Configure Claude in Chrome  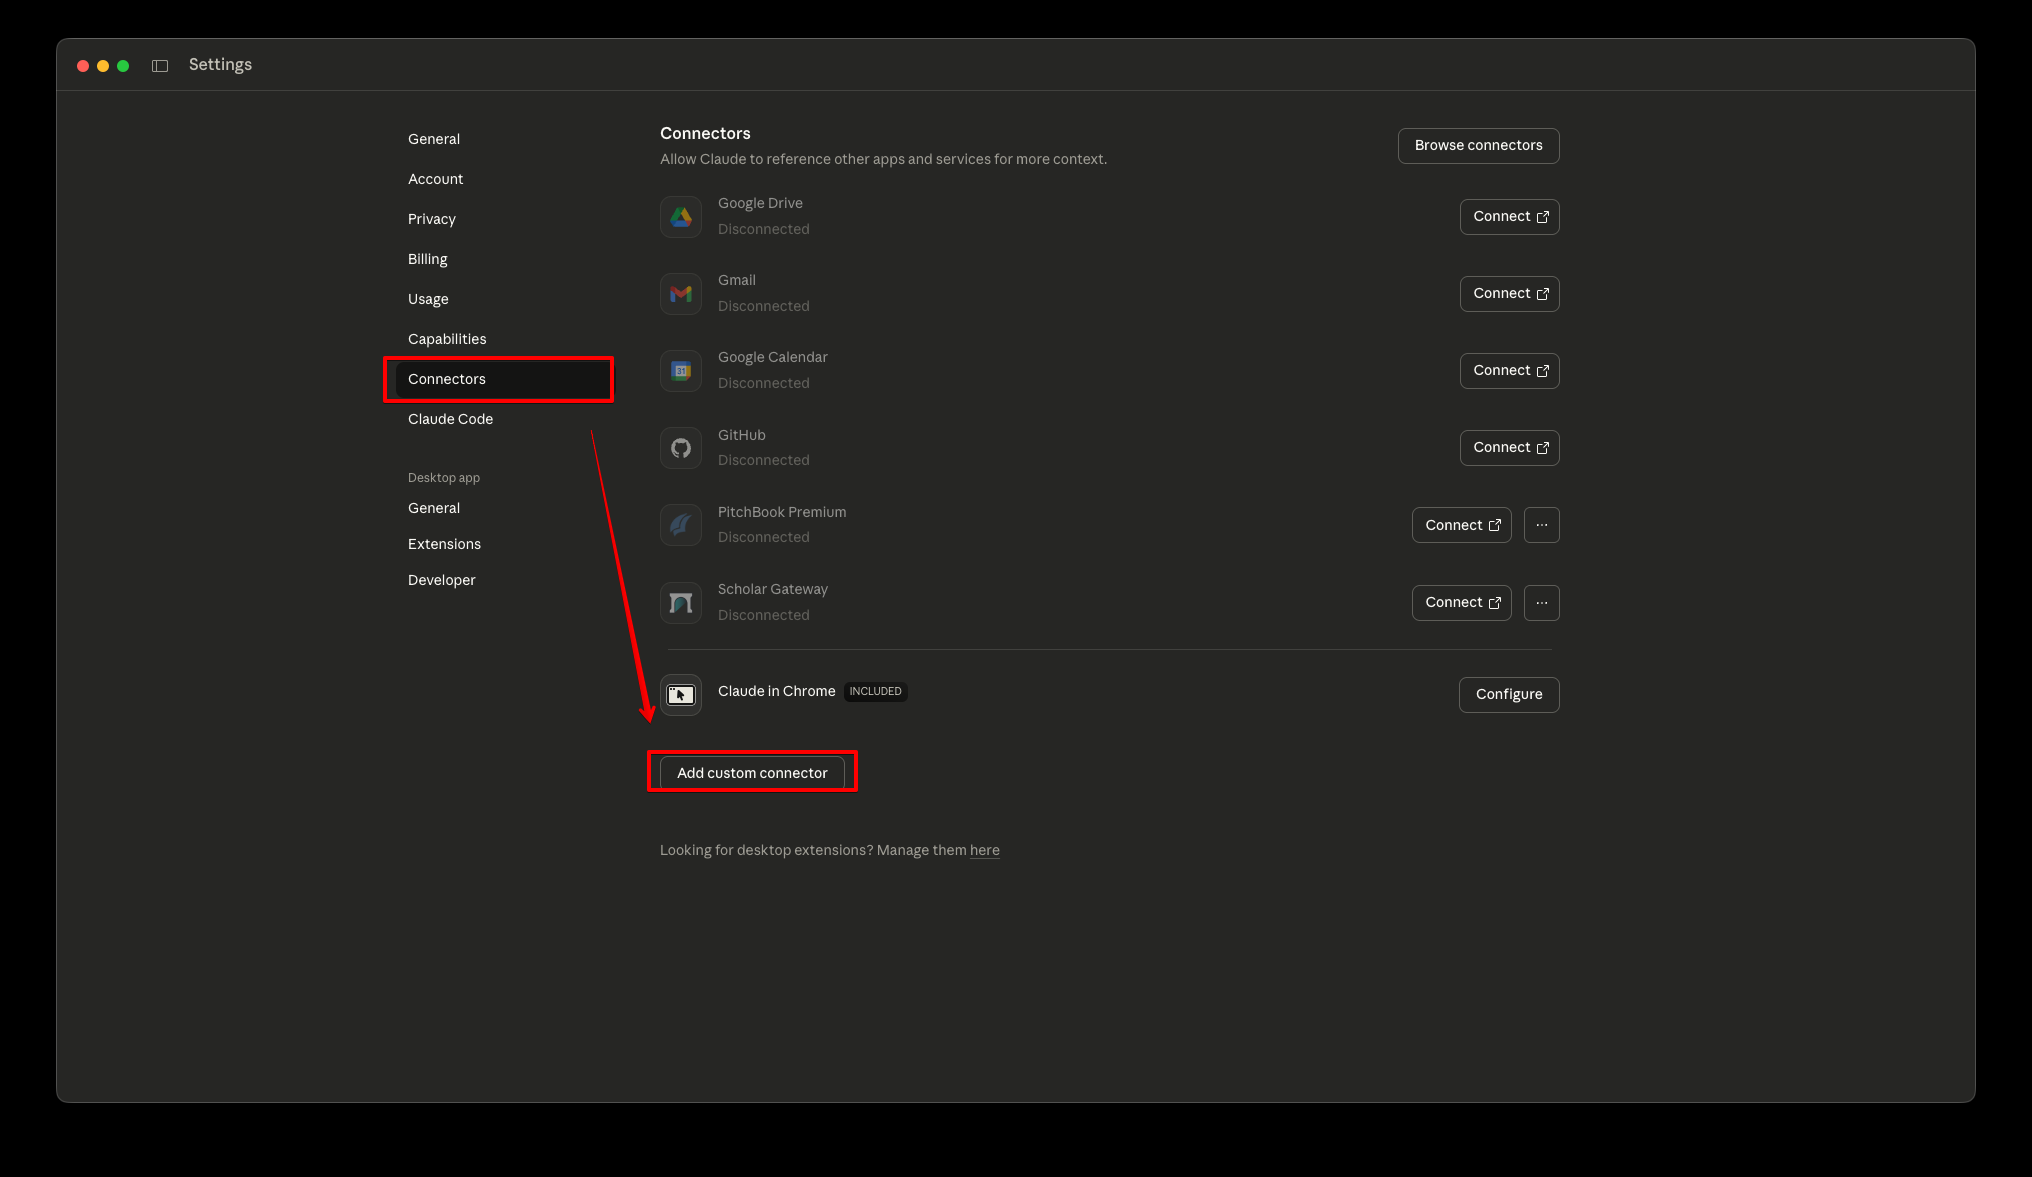click(x=1509, y=695)
